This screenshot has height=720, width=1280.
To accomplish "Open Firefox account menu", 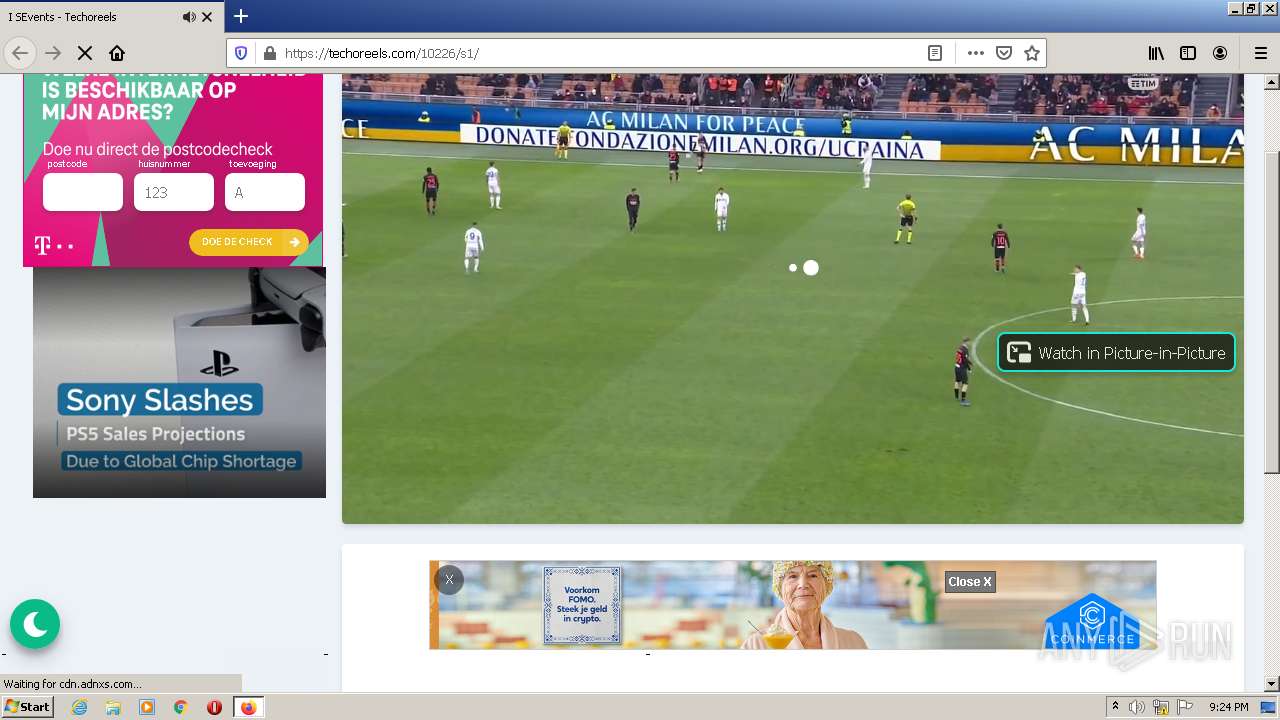I will point(1220,53).
